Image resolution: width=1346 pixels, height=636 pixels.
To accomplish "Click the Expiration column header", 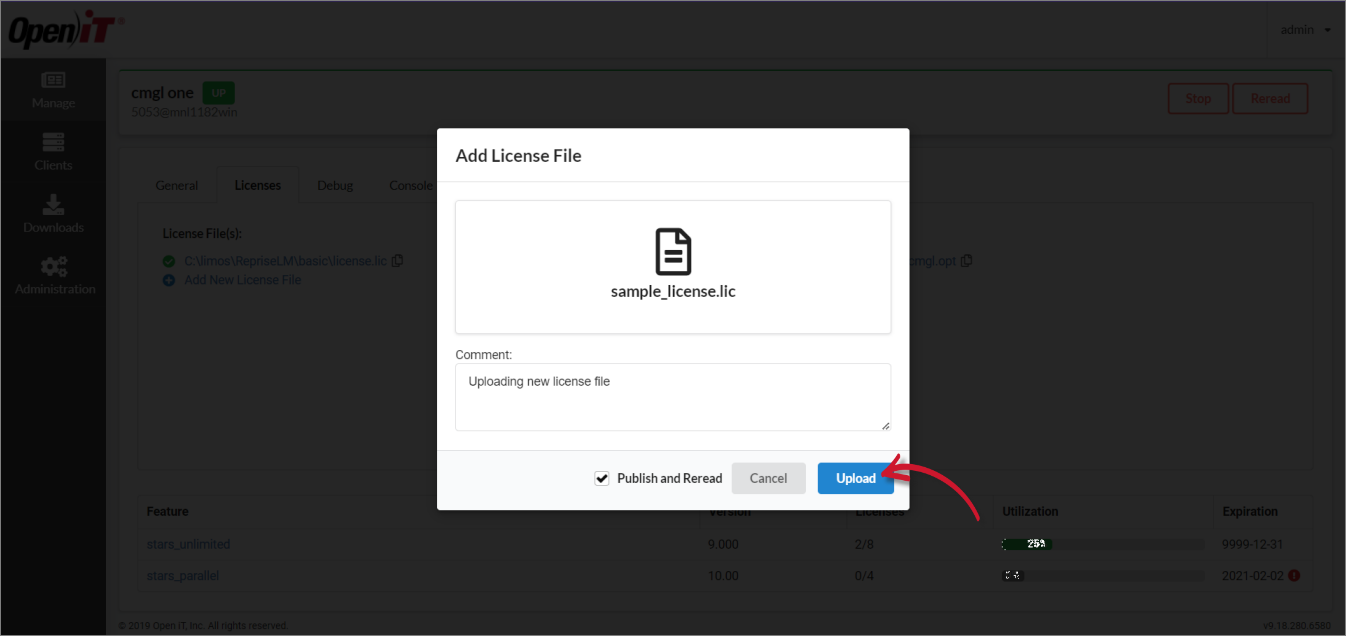I will pyautogui.click(x=1250, y=511).
